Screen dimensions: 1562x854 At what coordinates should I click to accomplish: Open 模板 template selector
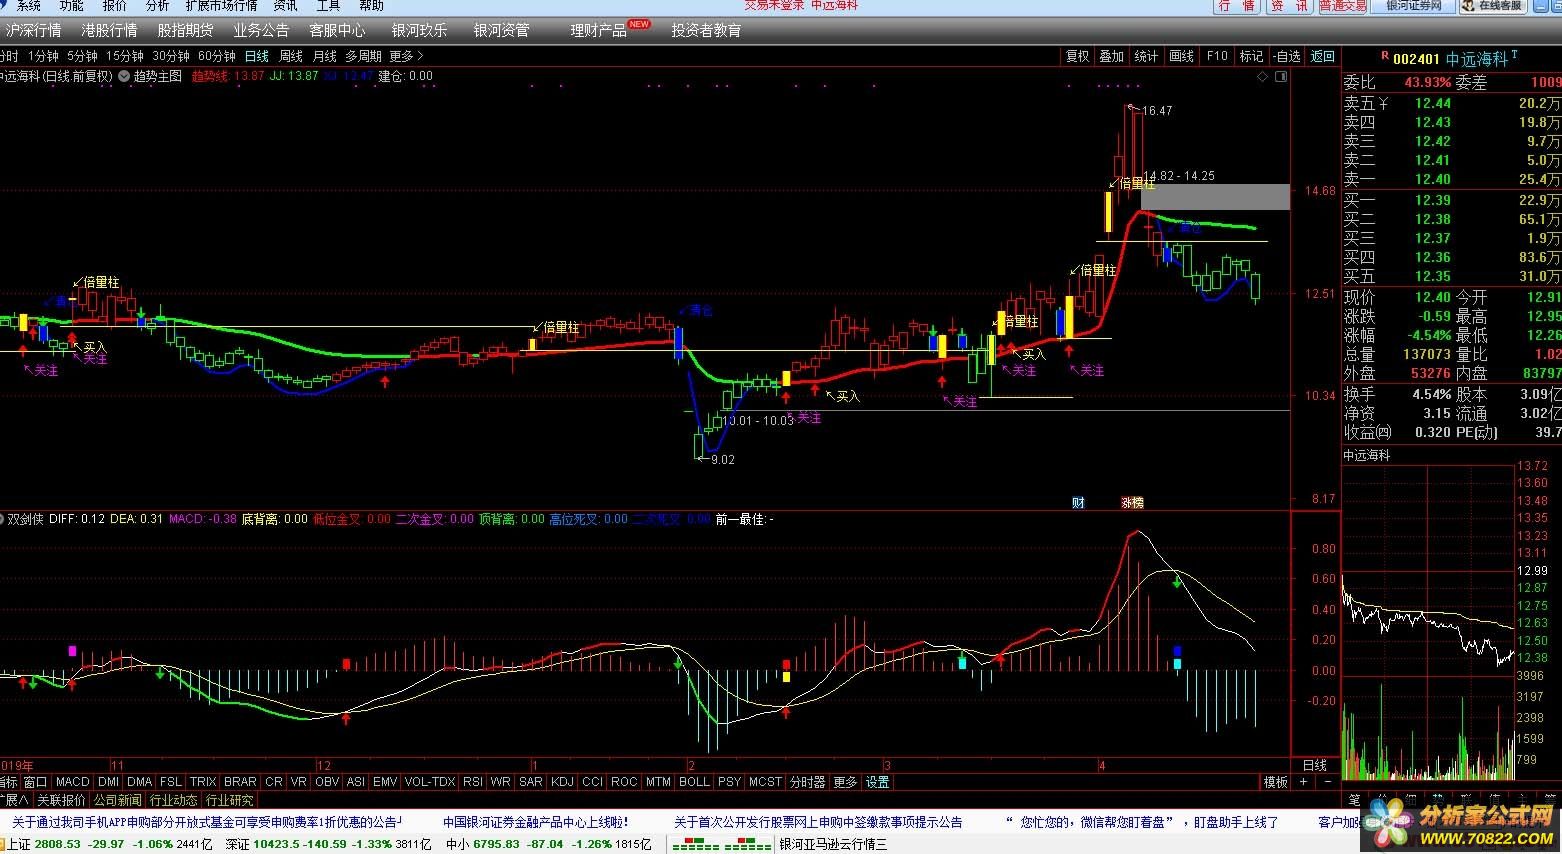[1276, 782]
